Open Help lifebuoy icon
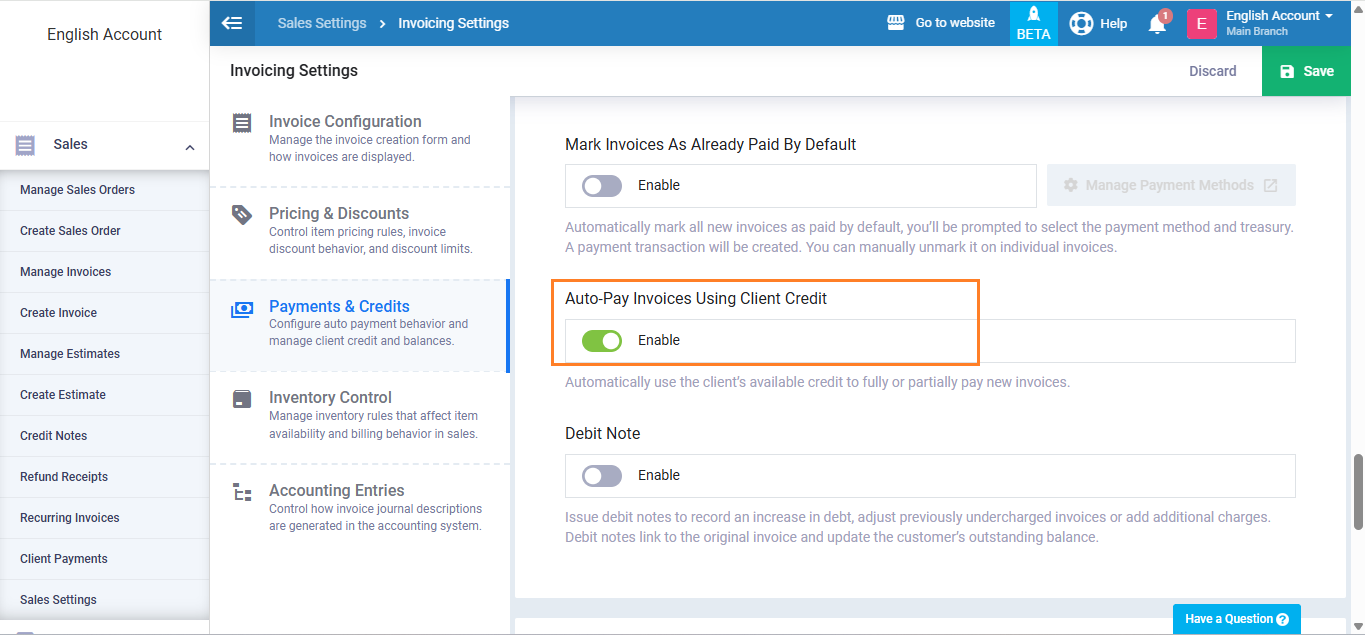This screenshot has width=1365, height=635. tap(1081, 24)
